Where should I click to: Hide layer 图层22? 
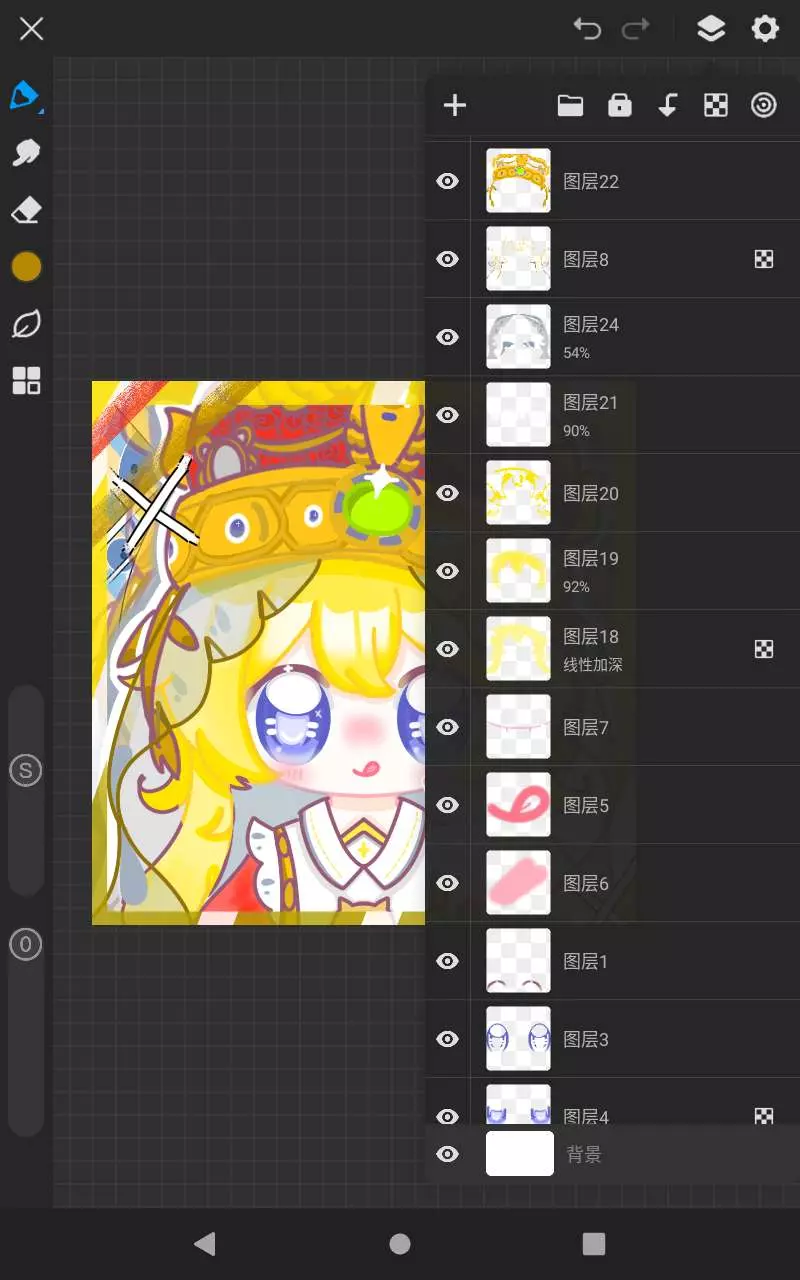448,181
